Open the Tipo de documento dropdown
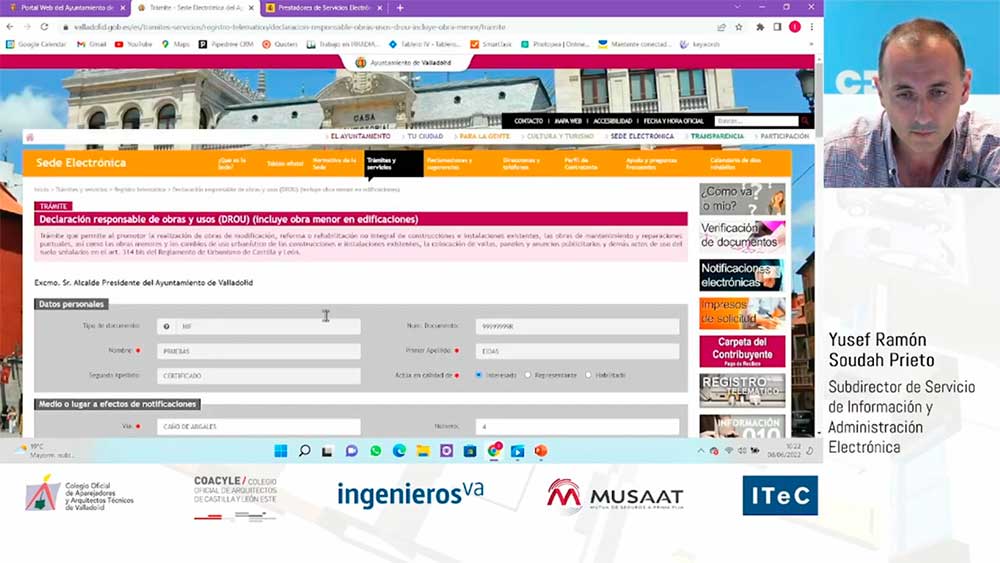1000x563 pixels. 267,327
